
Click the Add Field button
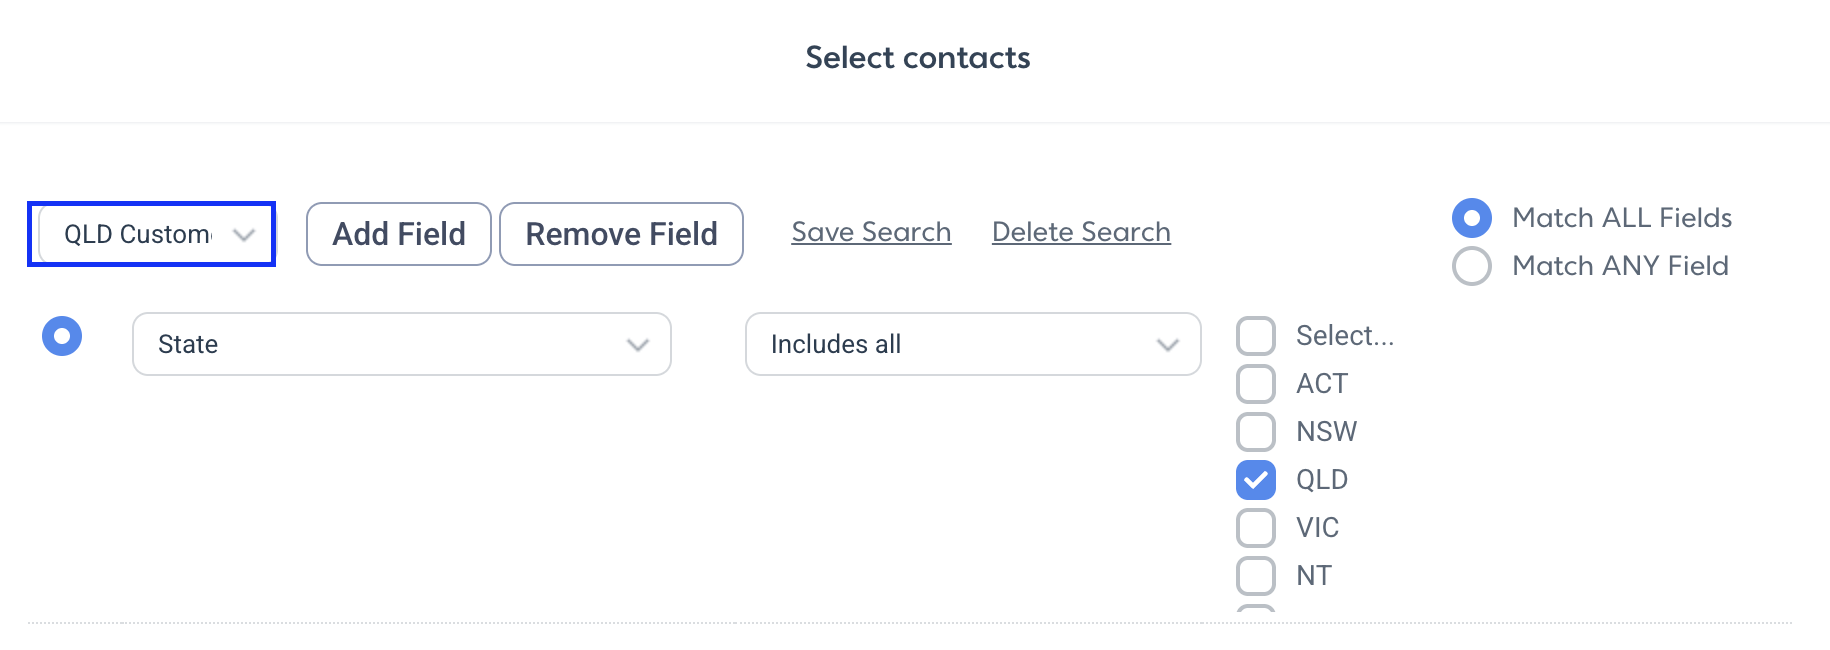399,234
